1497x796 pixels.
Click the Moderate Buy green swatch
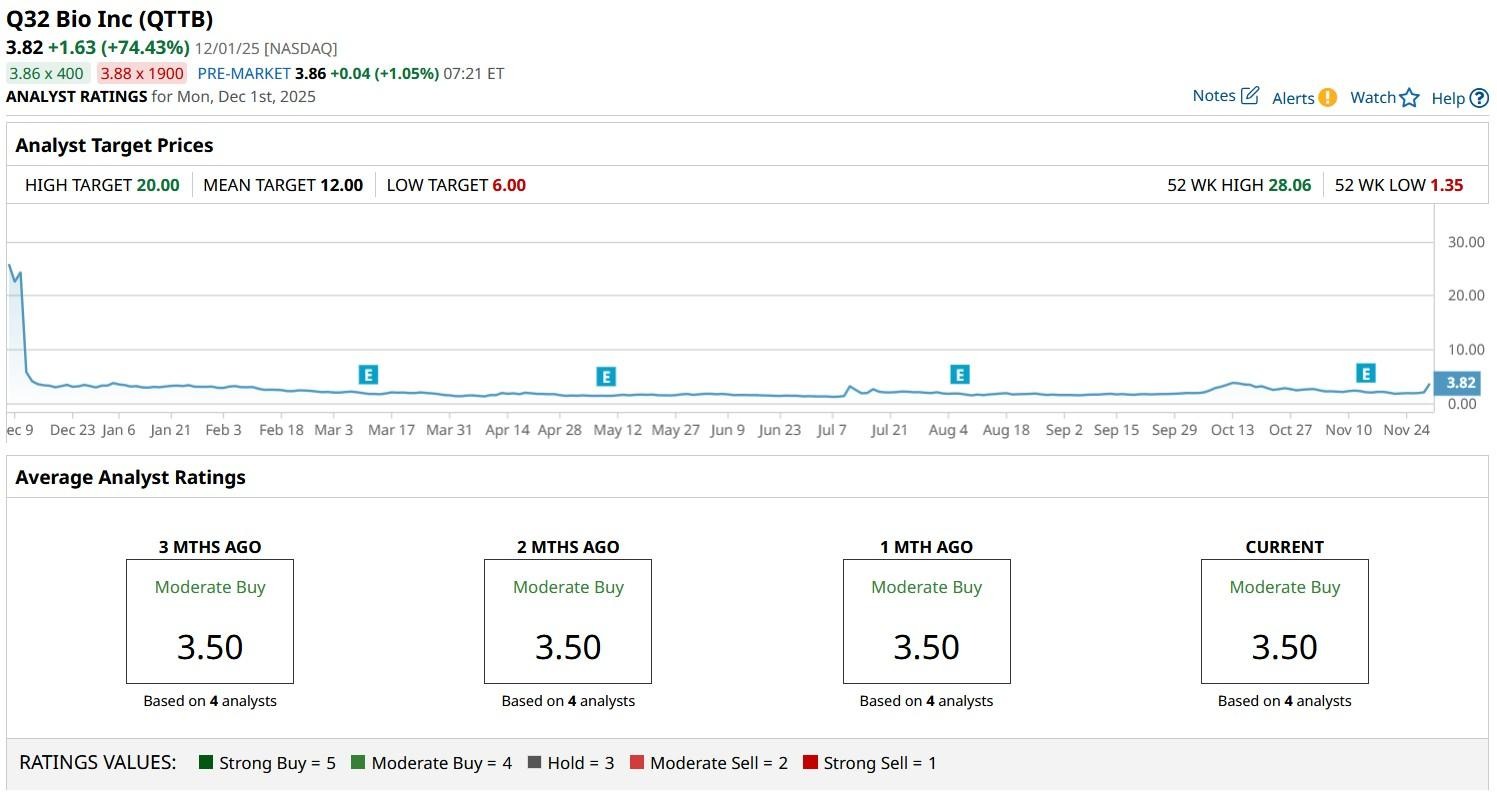point(358,763)
